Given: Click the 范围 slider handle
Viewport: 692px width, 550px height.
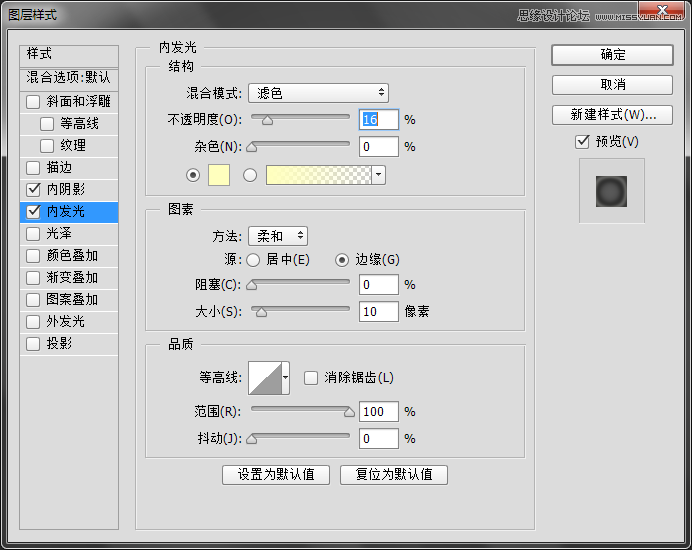Looking at the screenshot, I should [349, 412].
